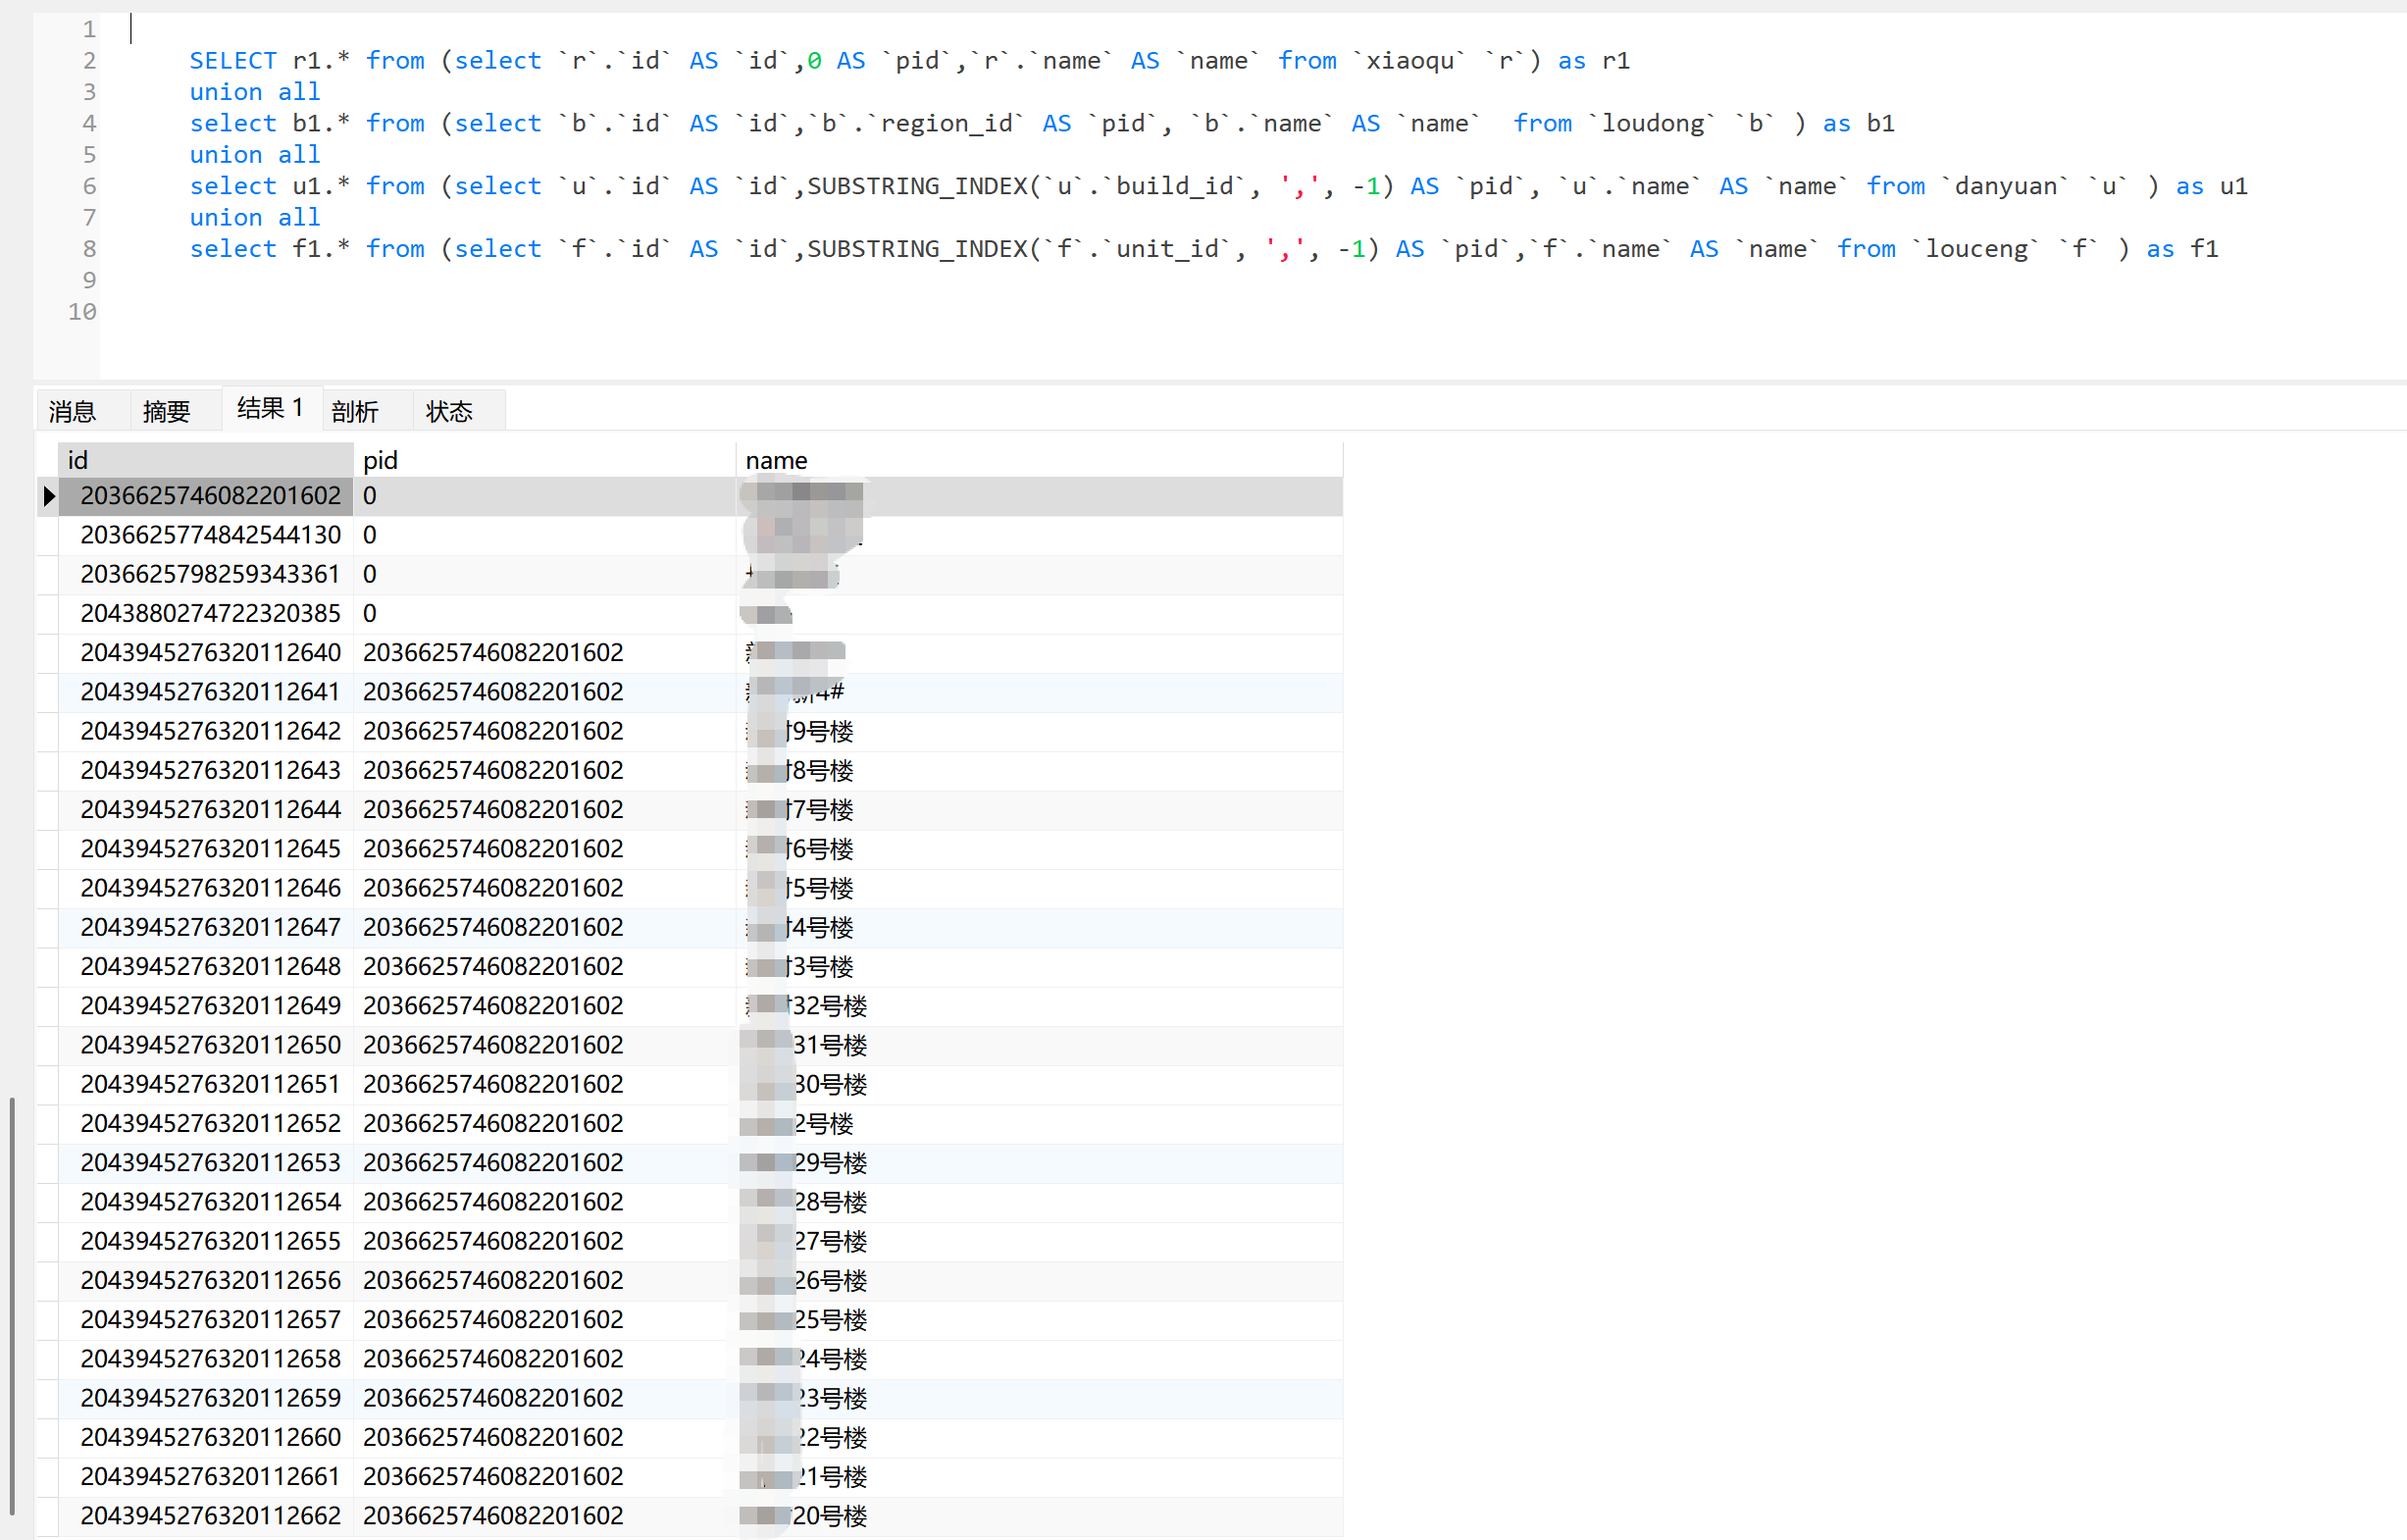Image resolution: width=2407 pixels, height=1540 pixels.
Task: Open the 摘要 tab
Action: pyautogui.click(x=166, y=411)
